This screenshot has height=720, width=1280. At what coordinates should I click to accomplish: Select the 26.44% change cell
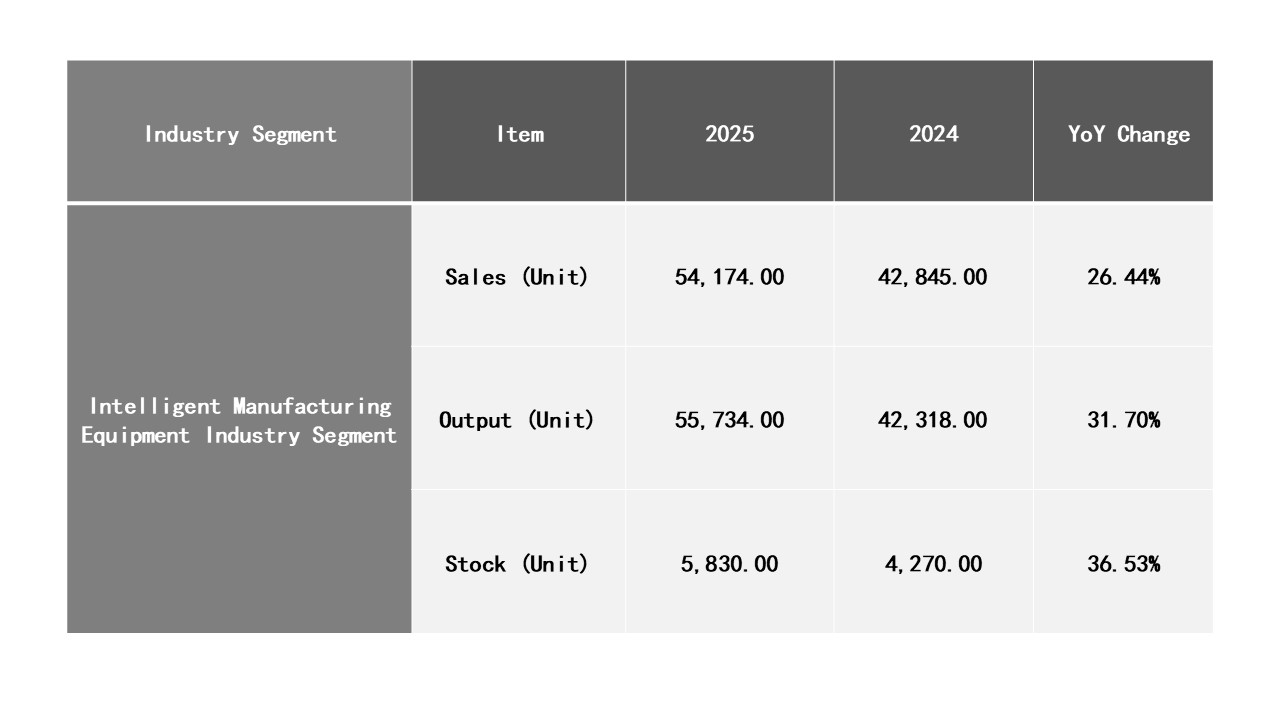[1123, 277]
